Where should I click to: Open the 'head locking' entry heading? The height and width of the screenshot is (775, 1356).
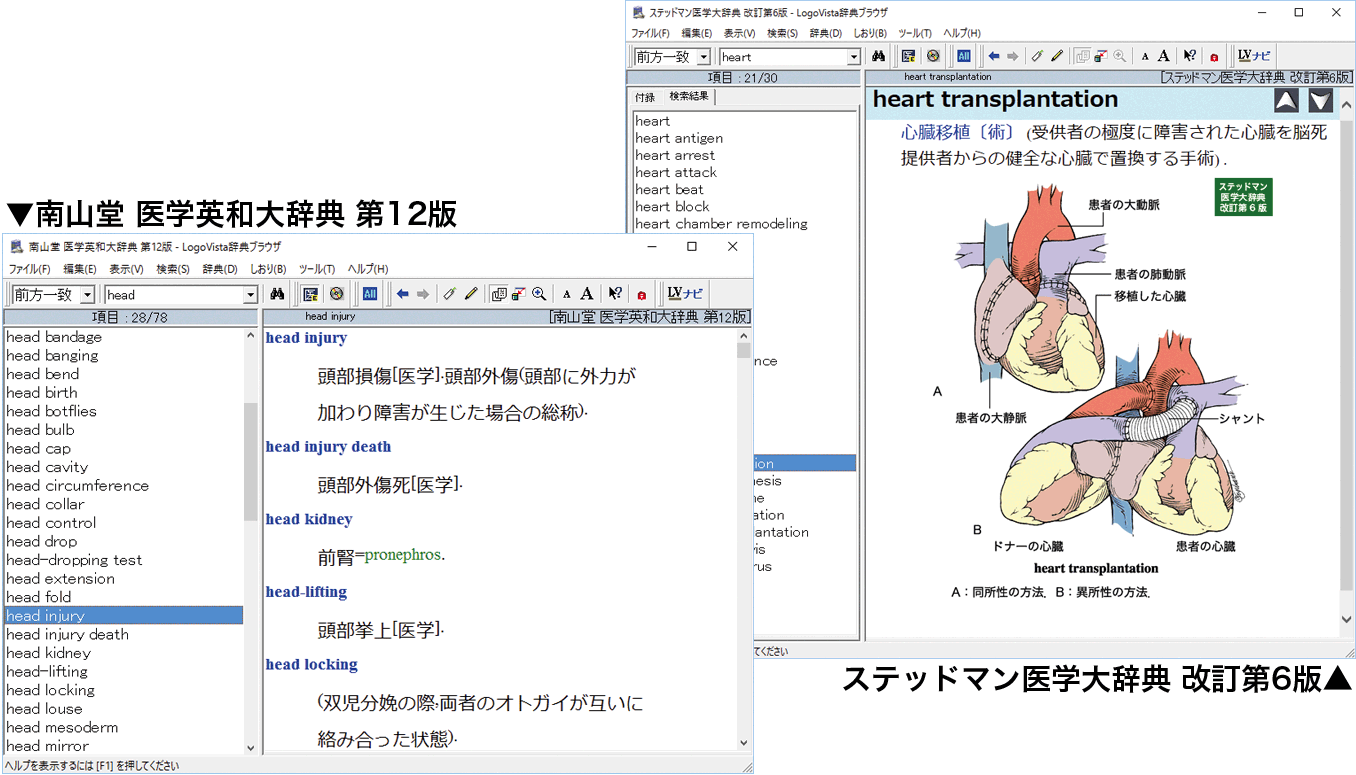coord(311,665)
